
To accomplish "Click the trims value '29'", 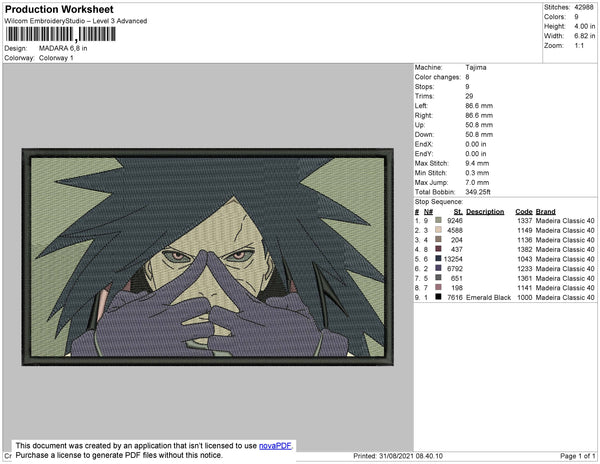I will click(470, 96).
